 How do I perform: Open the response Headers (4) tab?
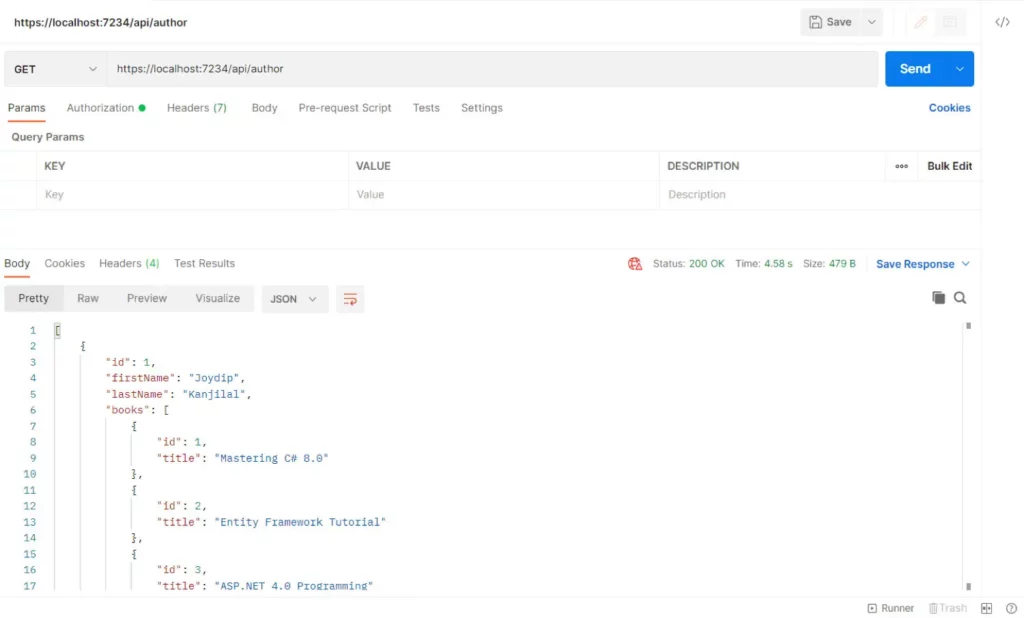pos(129,263)
